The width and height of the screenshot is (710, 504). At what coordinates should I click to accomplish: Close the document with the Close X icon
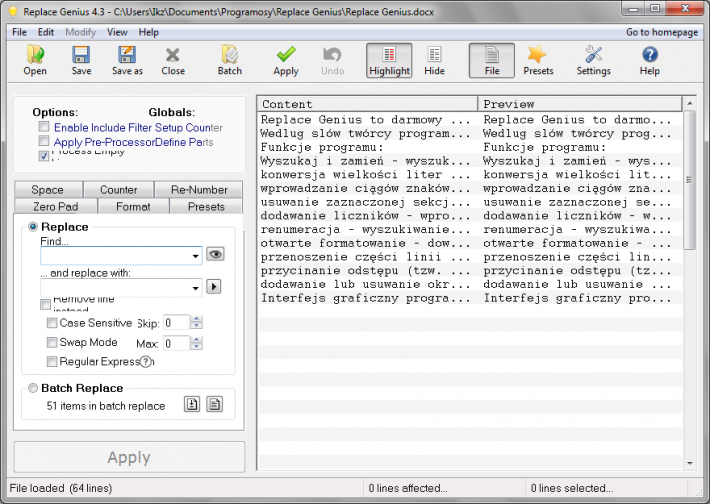tap(173, 60)
